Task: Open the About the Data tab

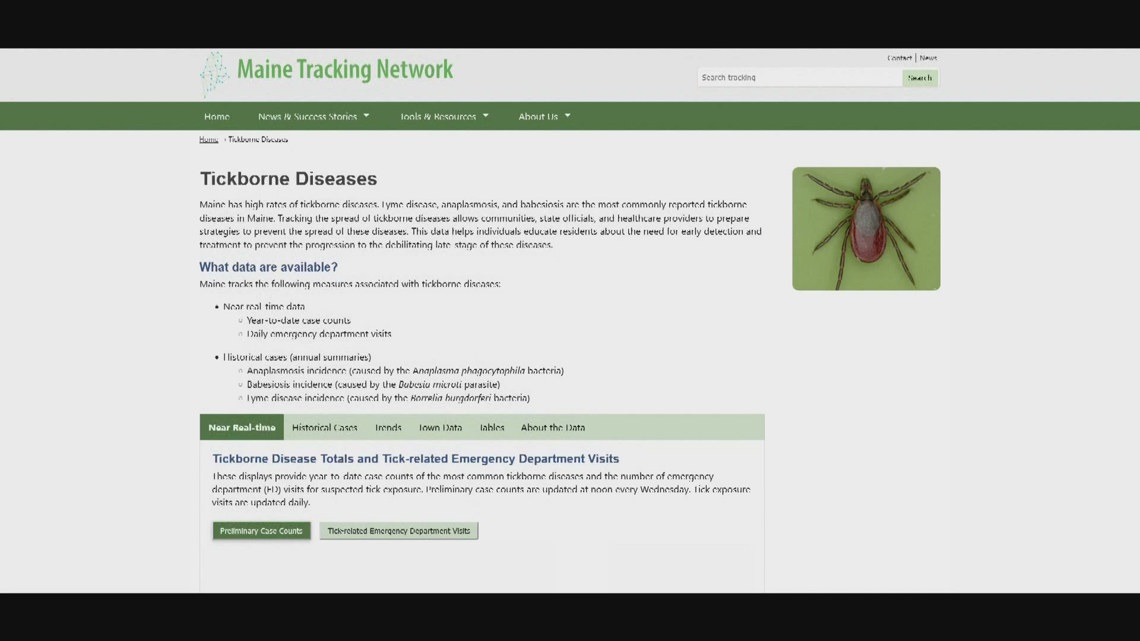Action: (552, 427)
